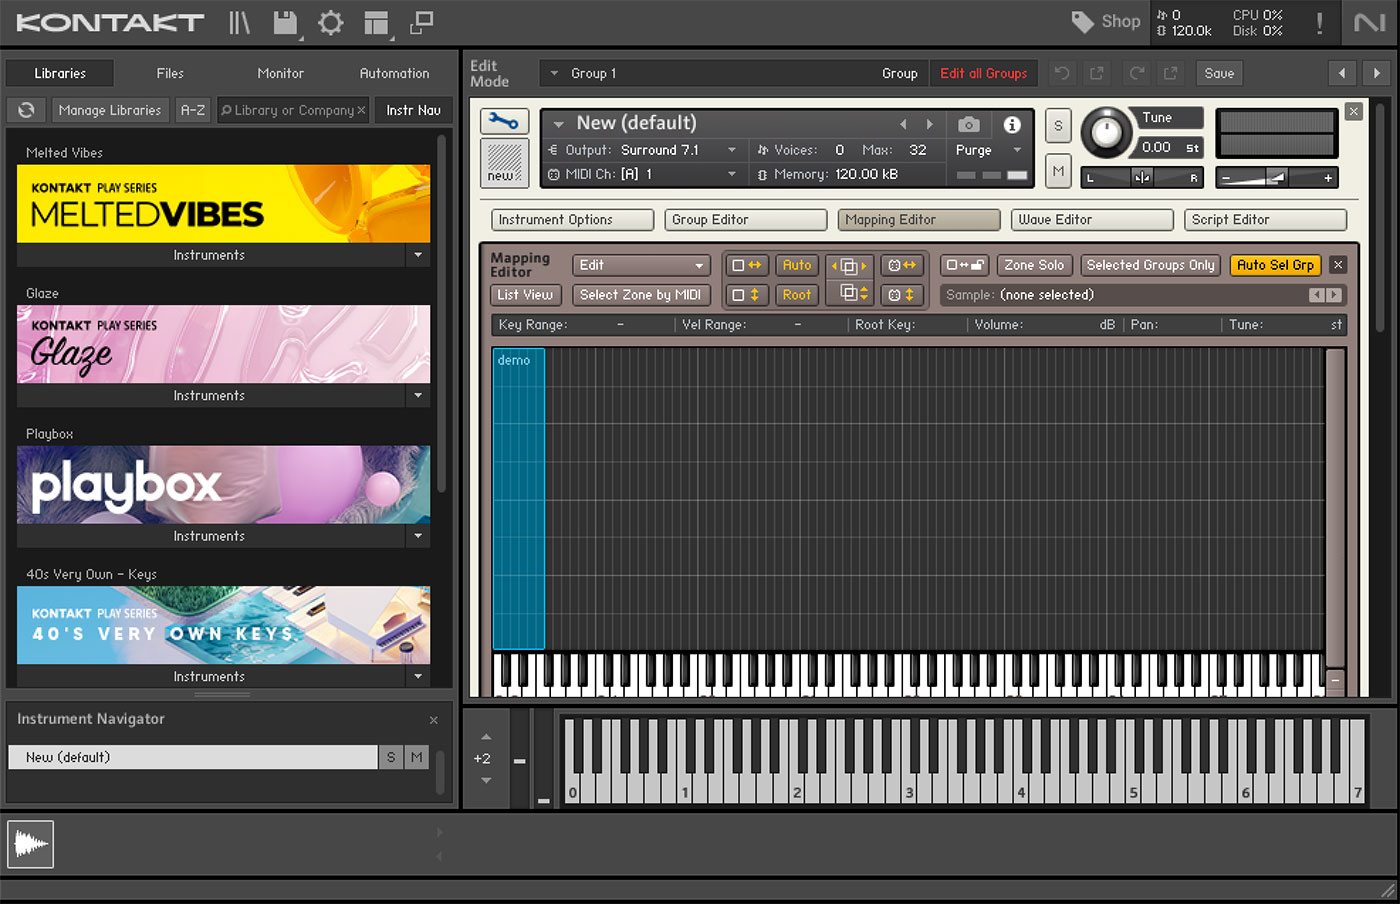Image resolution: width=1400 pixels, height=904 pixels.
Task: Remove instrument with rack X button
Action: coord(1353,112)
